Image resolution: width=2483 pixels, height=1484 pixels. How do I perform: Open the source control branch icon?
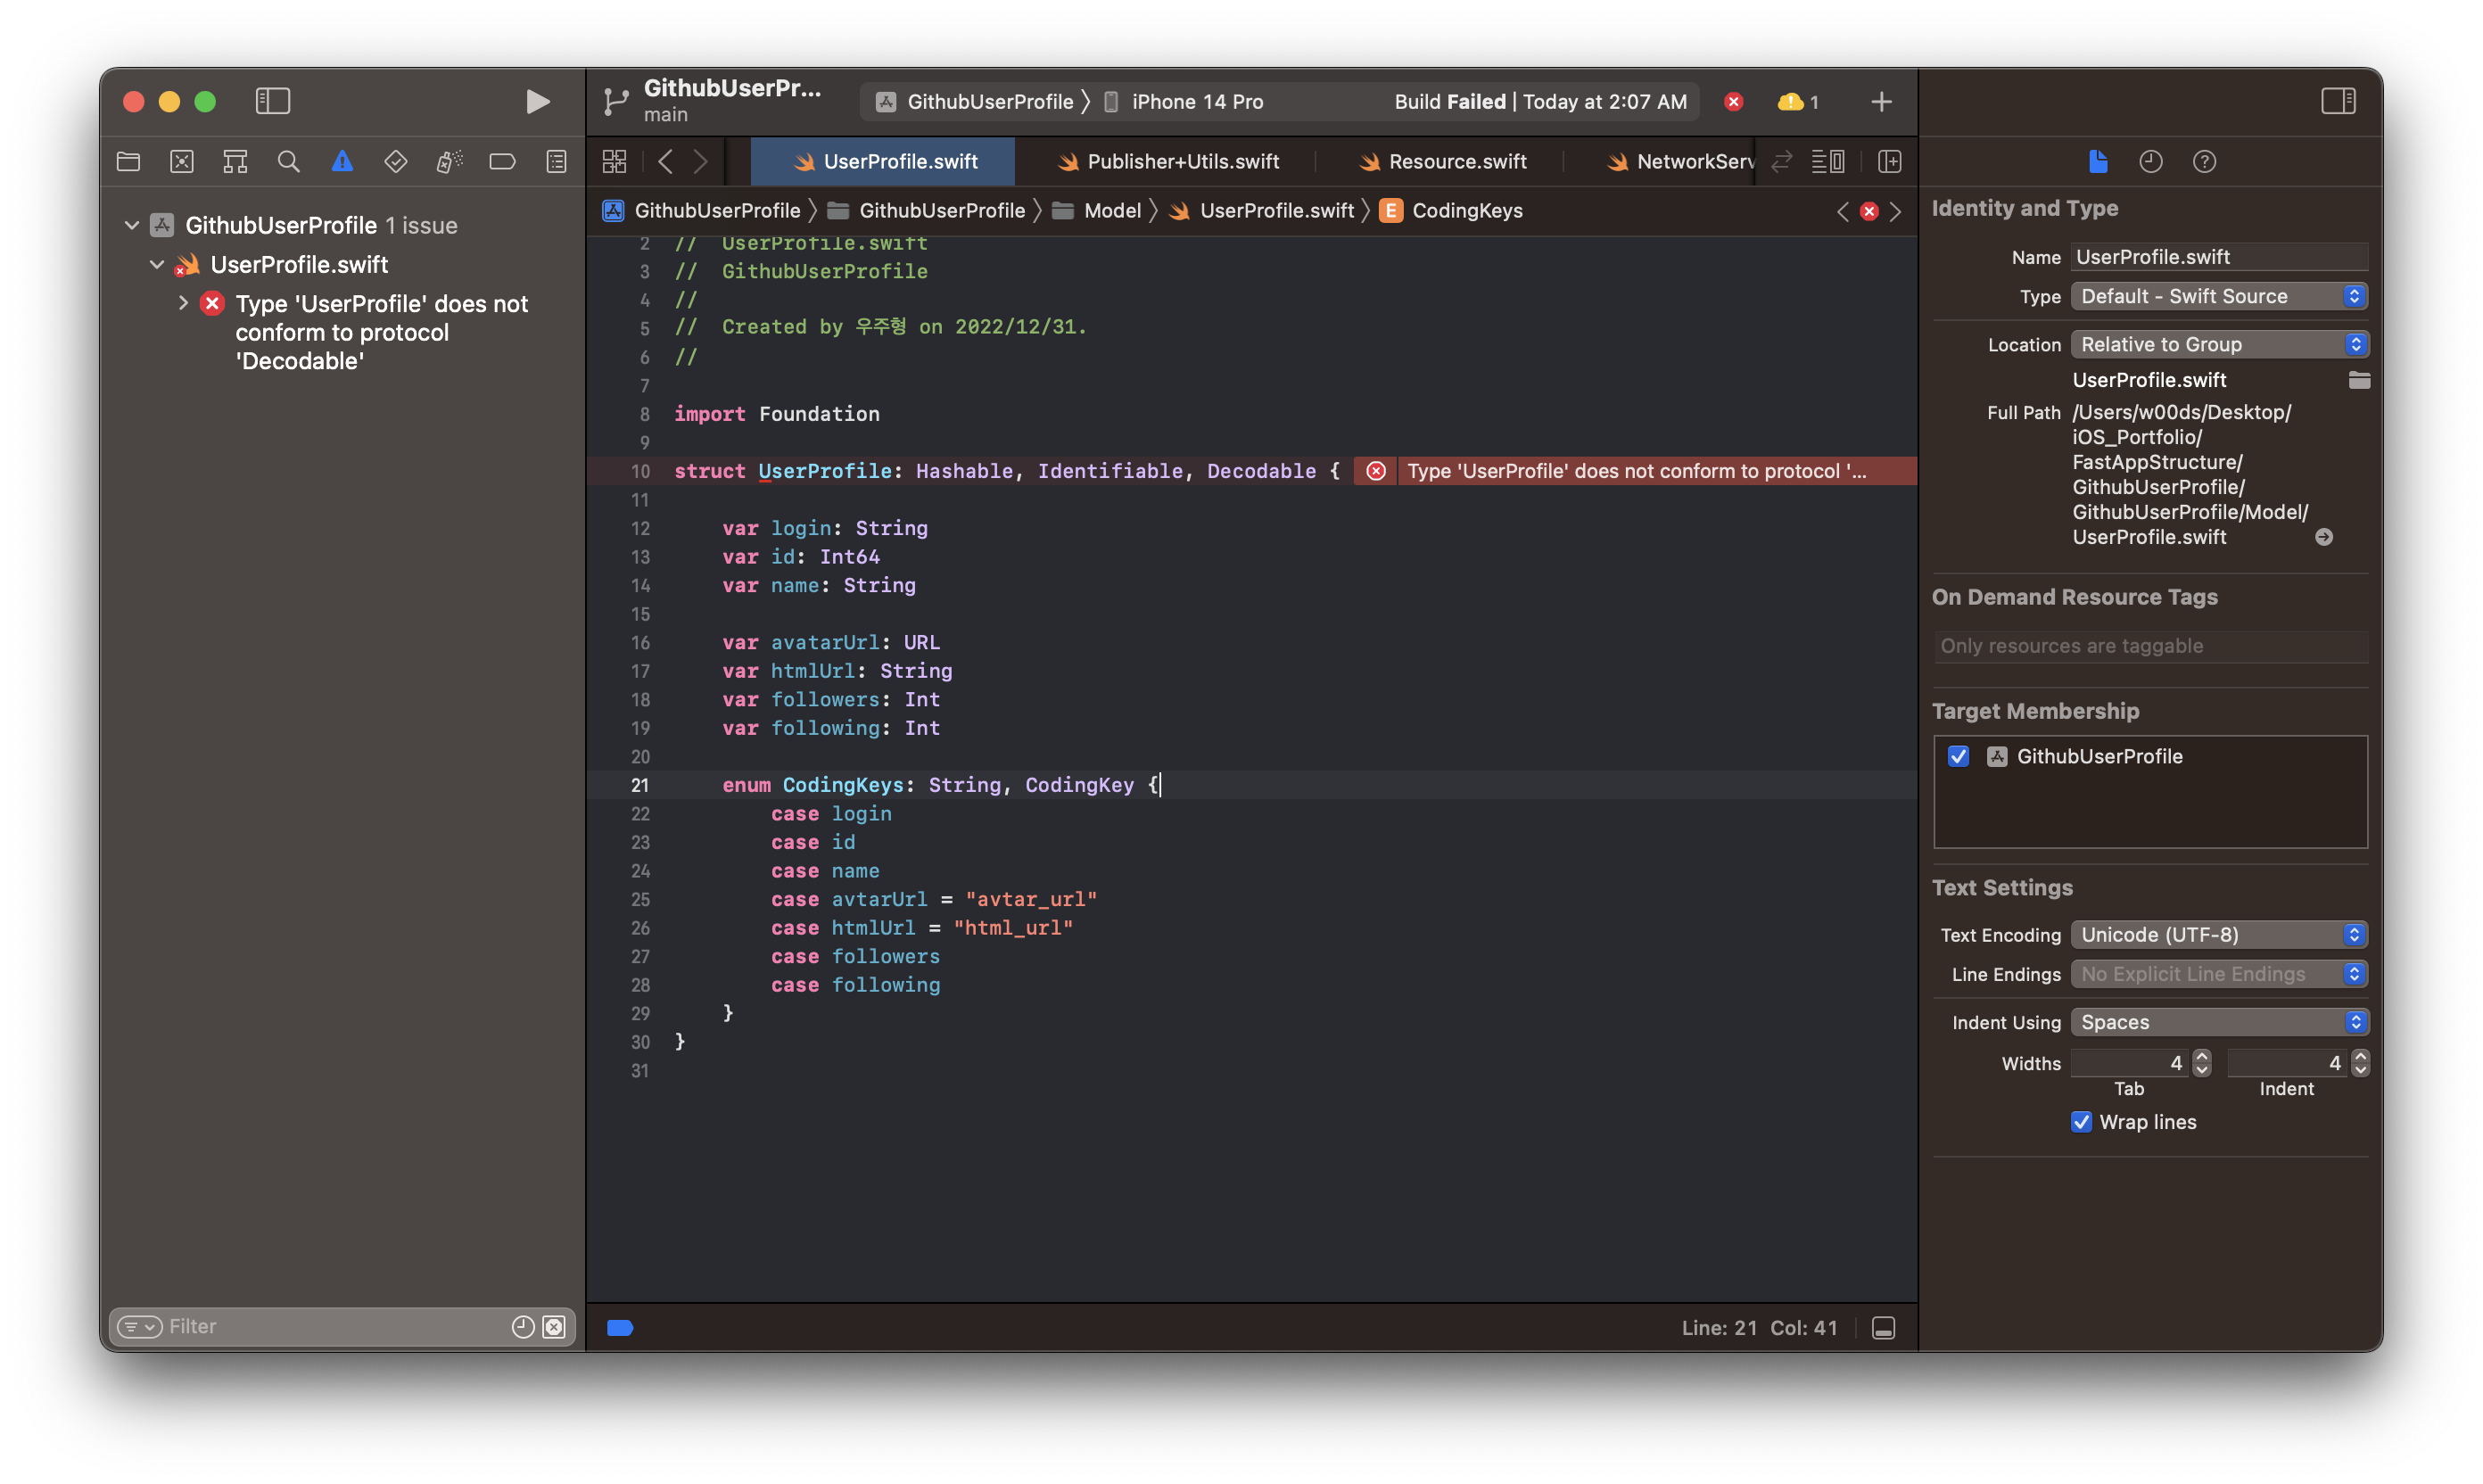click(x=616, y=101)
